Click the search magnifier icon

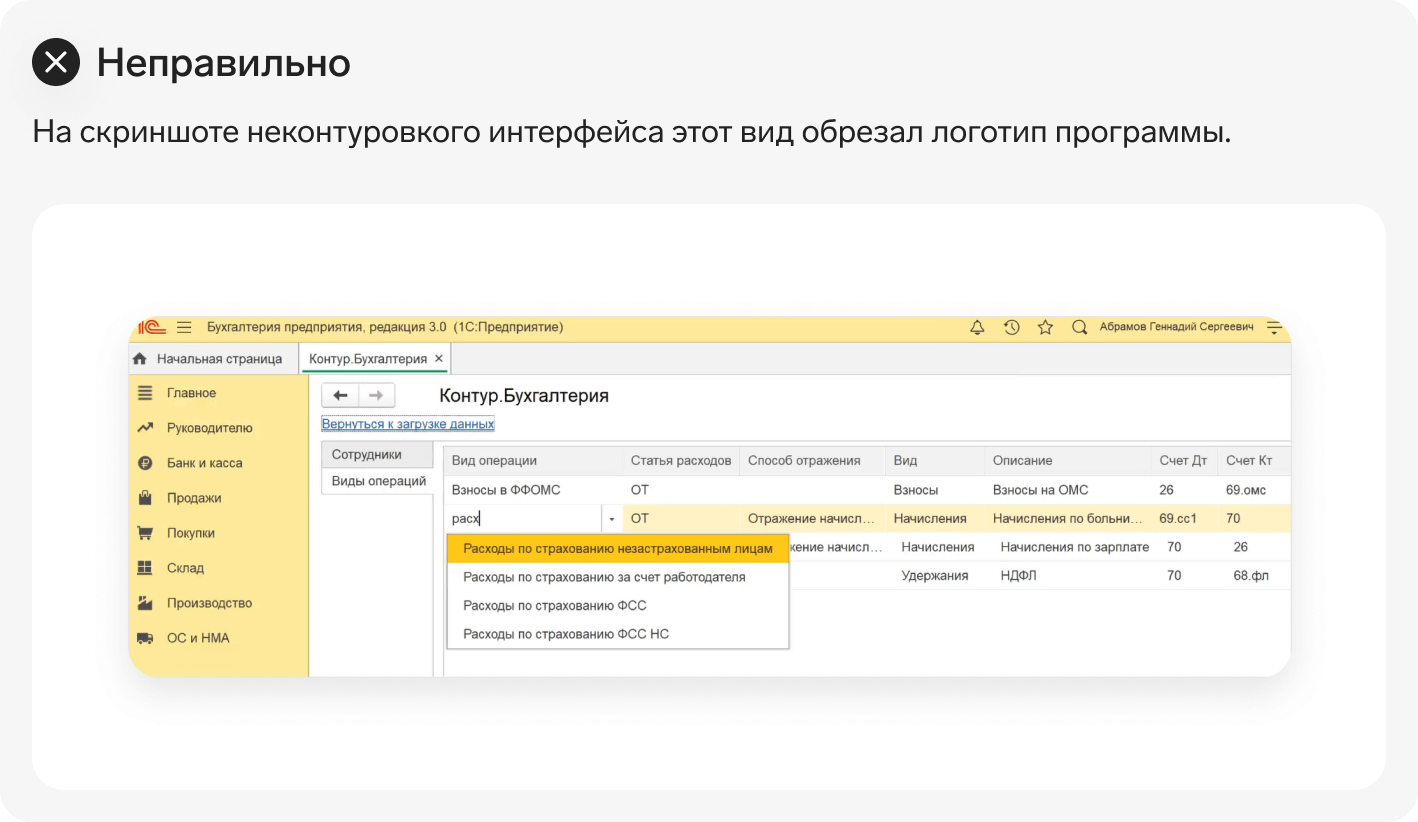coord(1079,327)
